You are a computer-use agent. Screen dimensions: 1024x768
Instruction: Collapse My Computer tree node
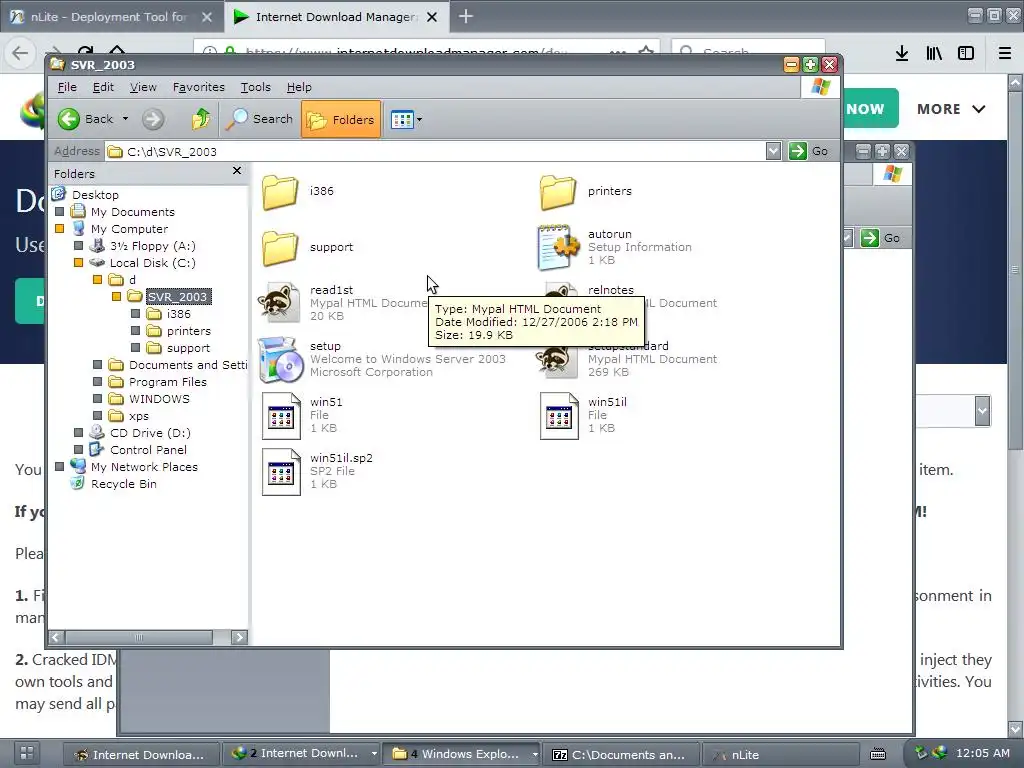59,229
